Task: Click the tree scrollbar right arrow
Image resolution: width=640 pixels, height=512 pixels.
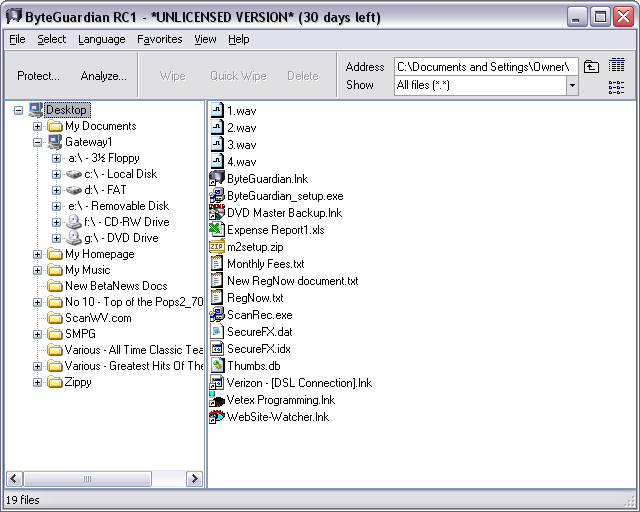Action: [x=194, y=479]
